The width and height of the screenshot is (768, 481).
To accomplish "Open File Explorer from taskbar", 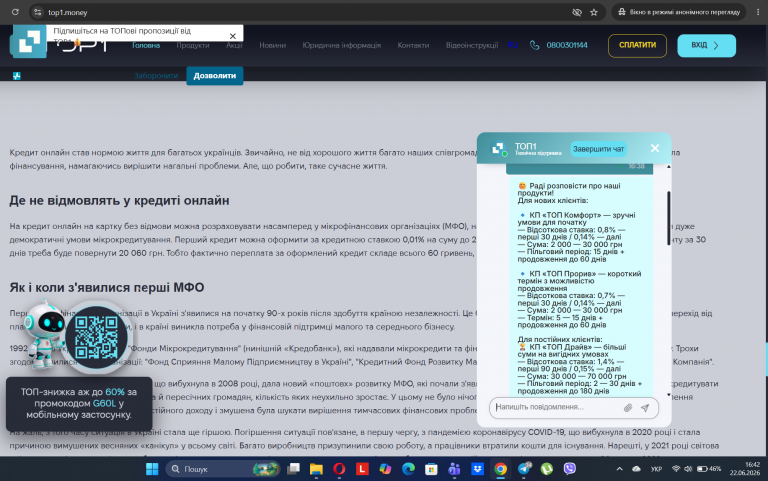I will [x=316, y=469].
